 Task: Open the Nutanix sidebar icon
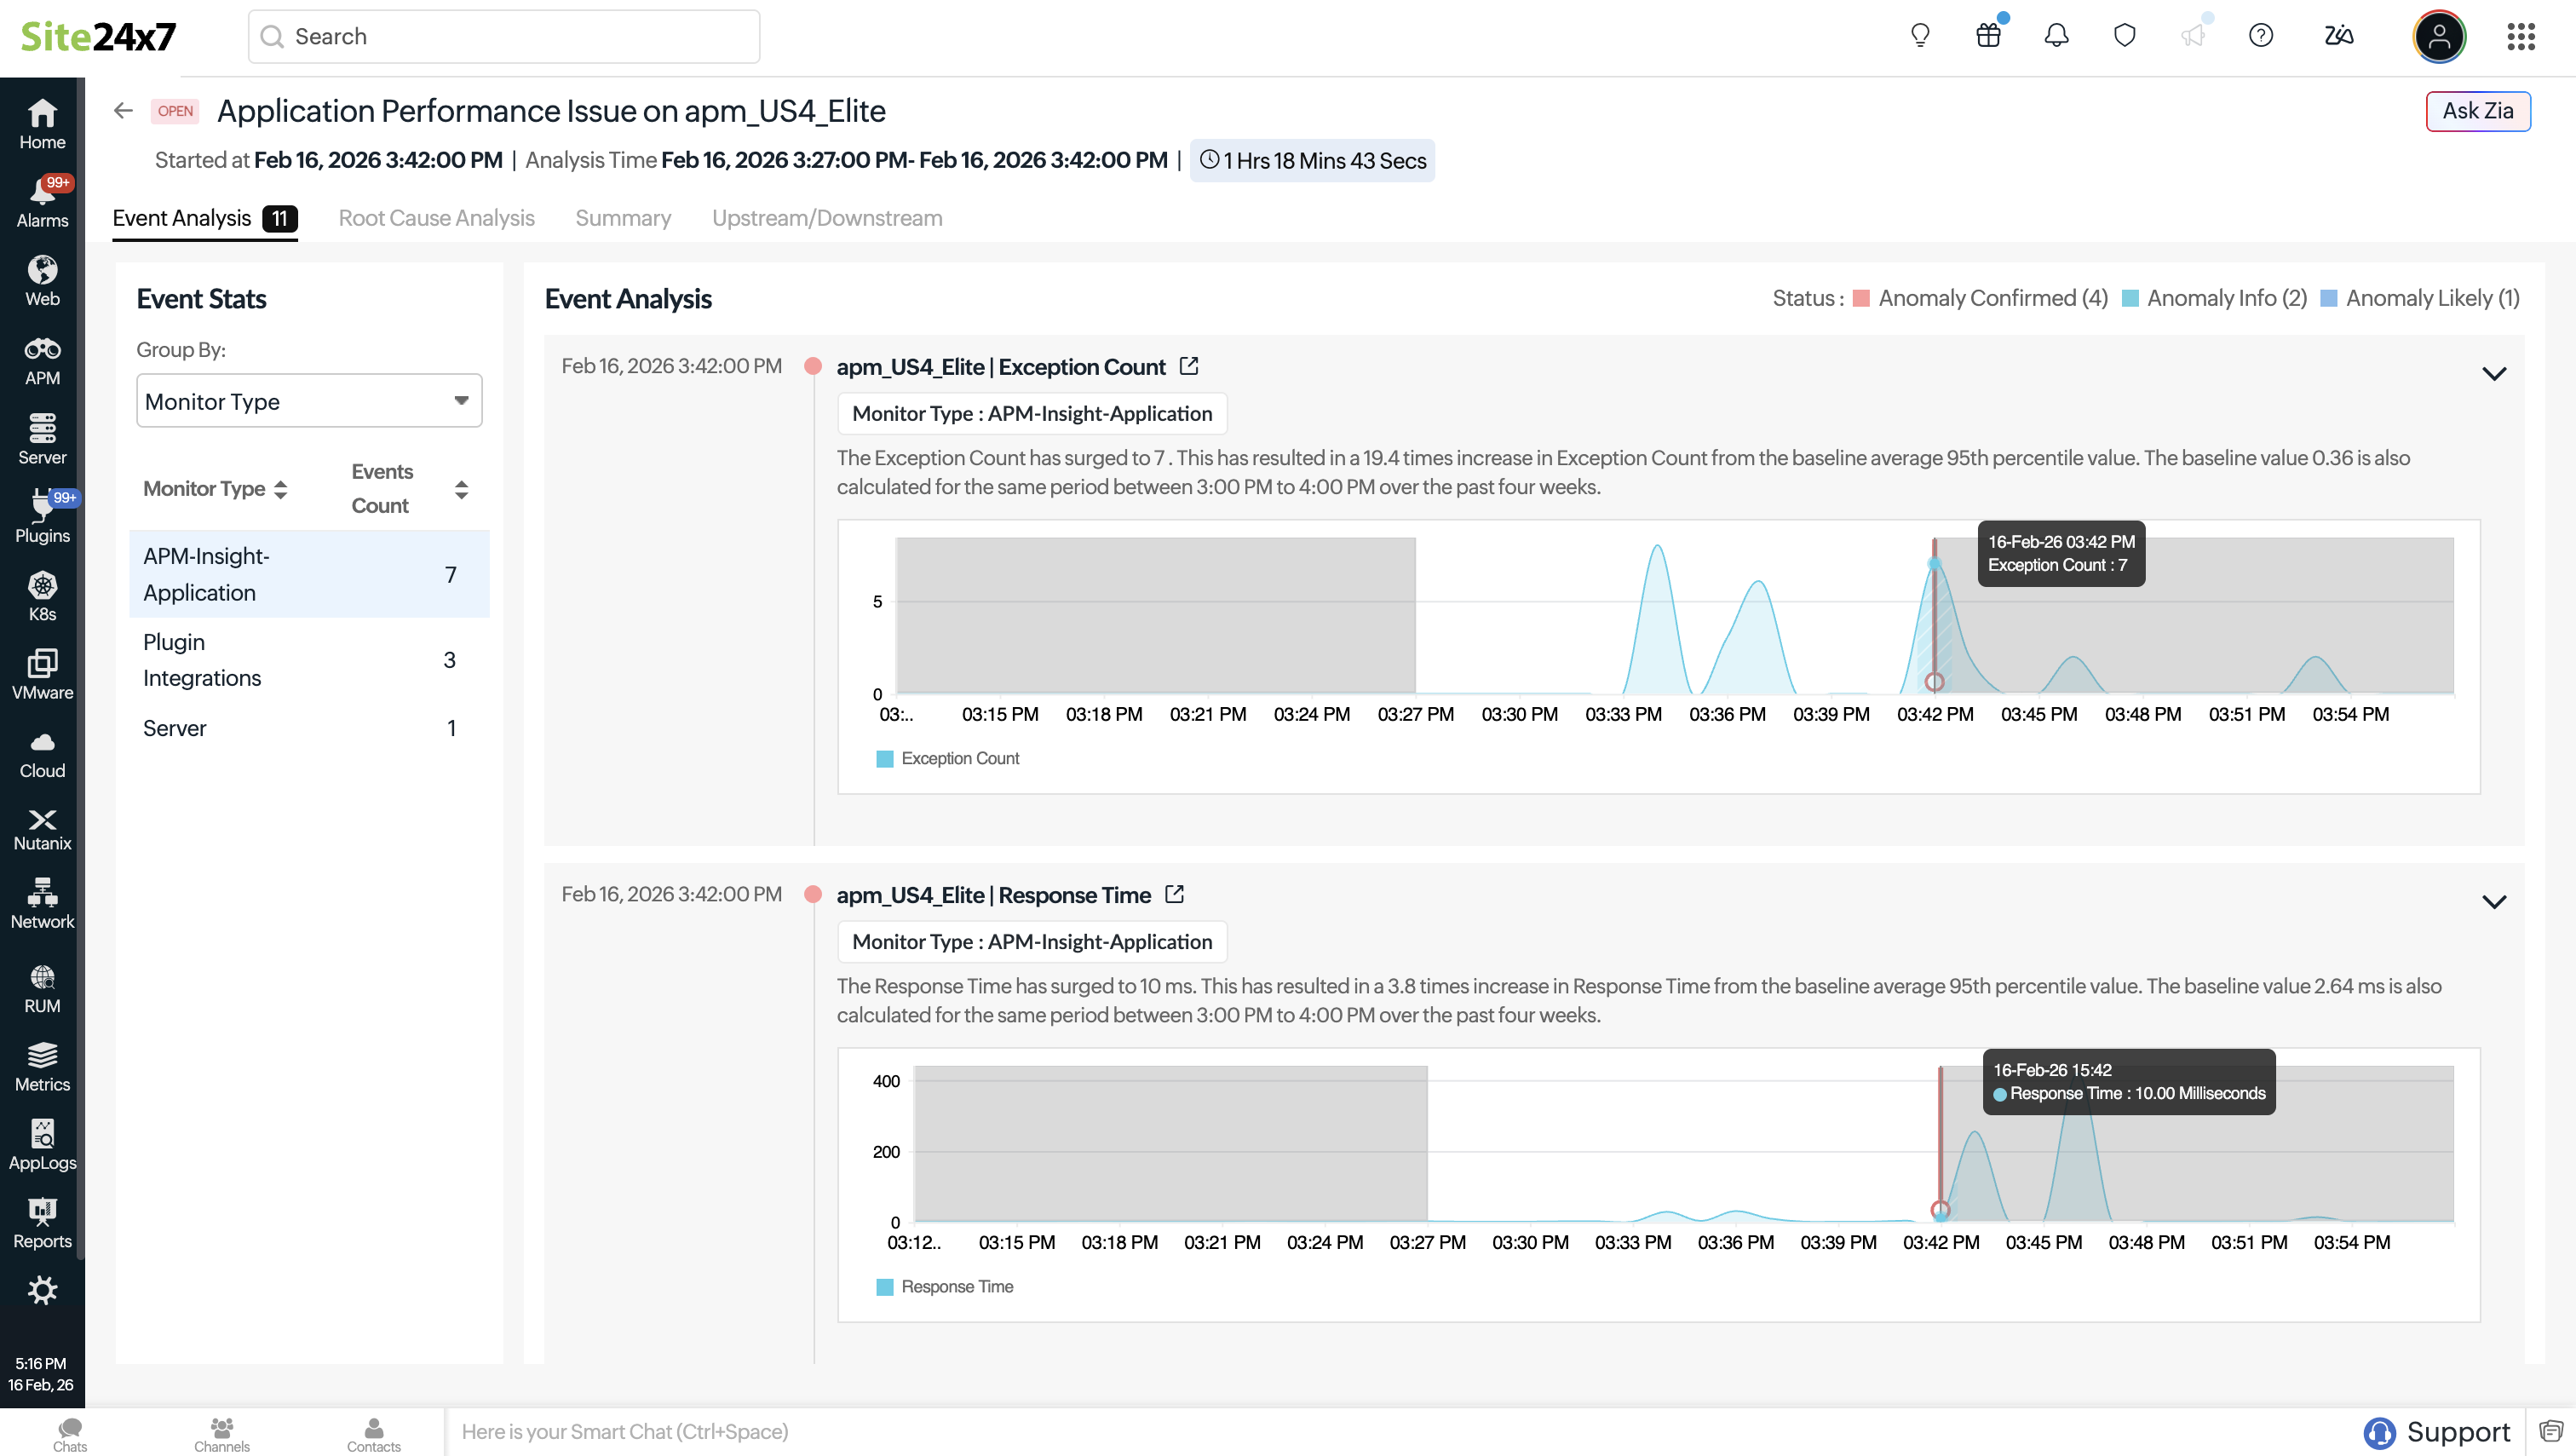tap(42, 830)
